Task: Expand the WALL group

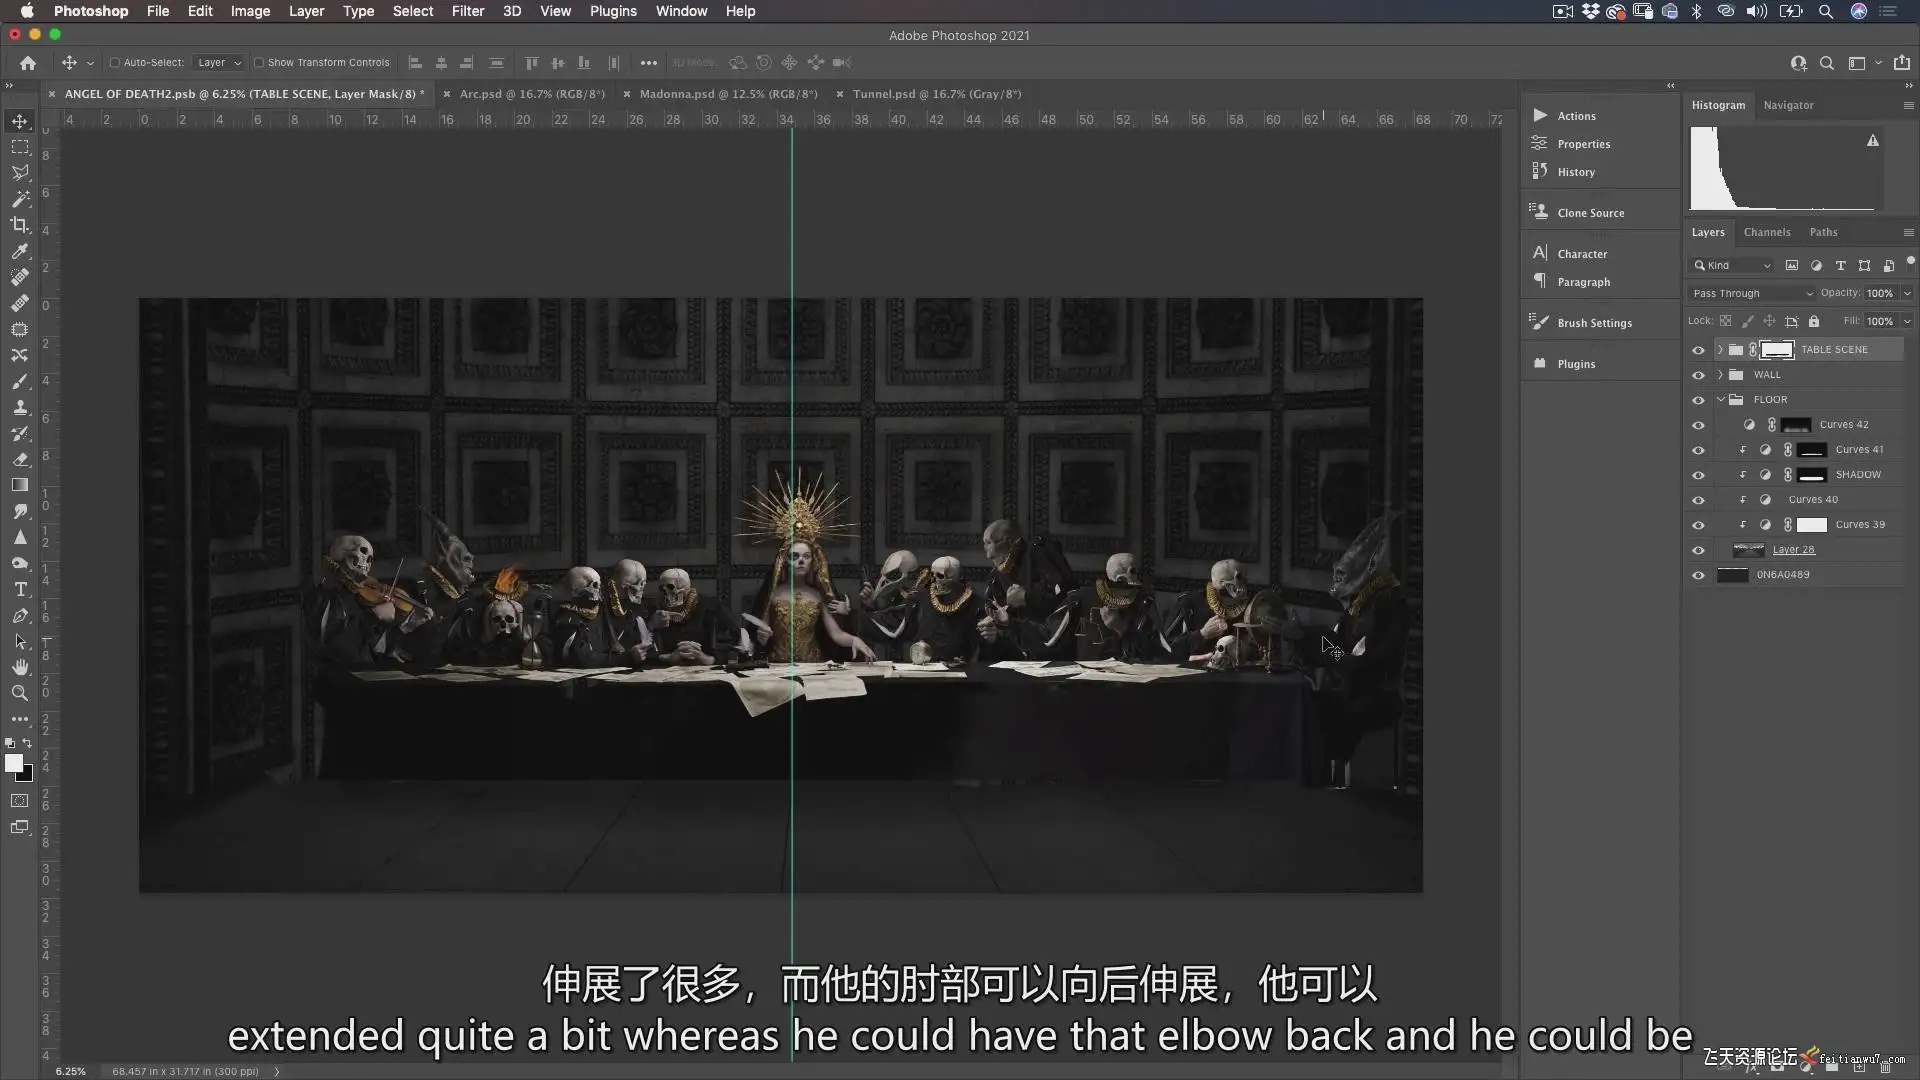Action: point(1720,375)
